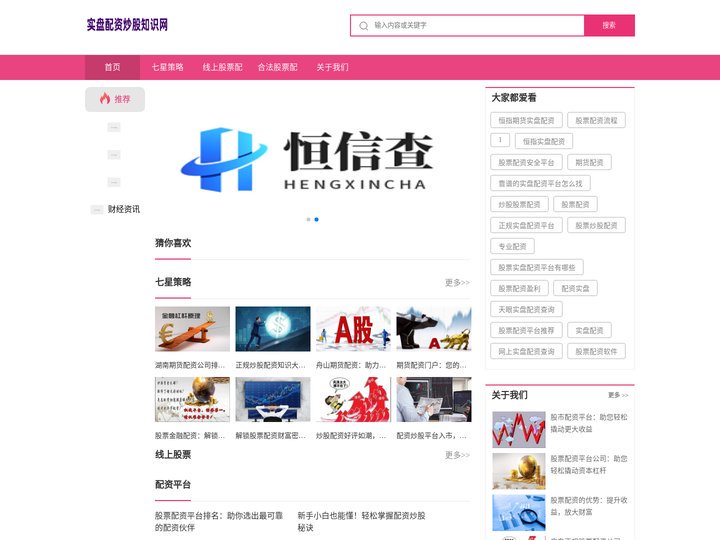Open the 合法股票配 nav item
This screenshot has width=720, height=540.
tap(277, 68)
